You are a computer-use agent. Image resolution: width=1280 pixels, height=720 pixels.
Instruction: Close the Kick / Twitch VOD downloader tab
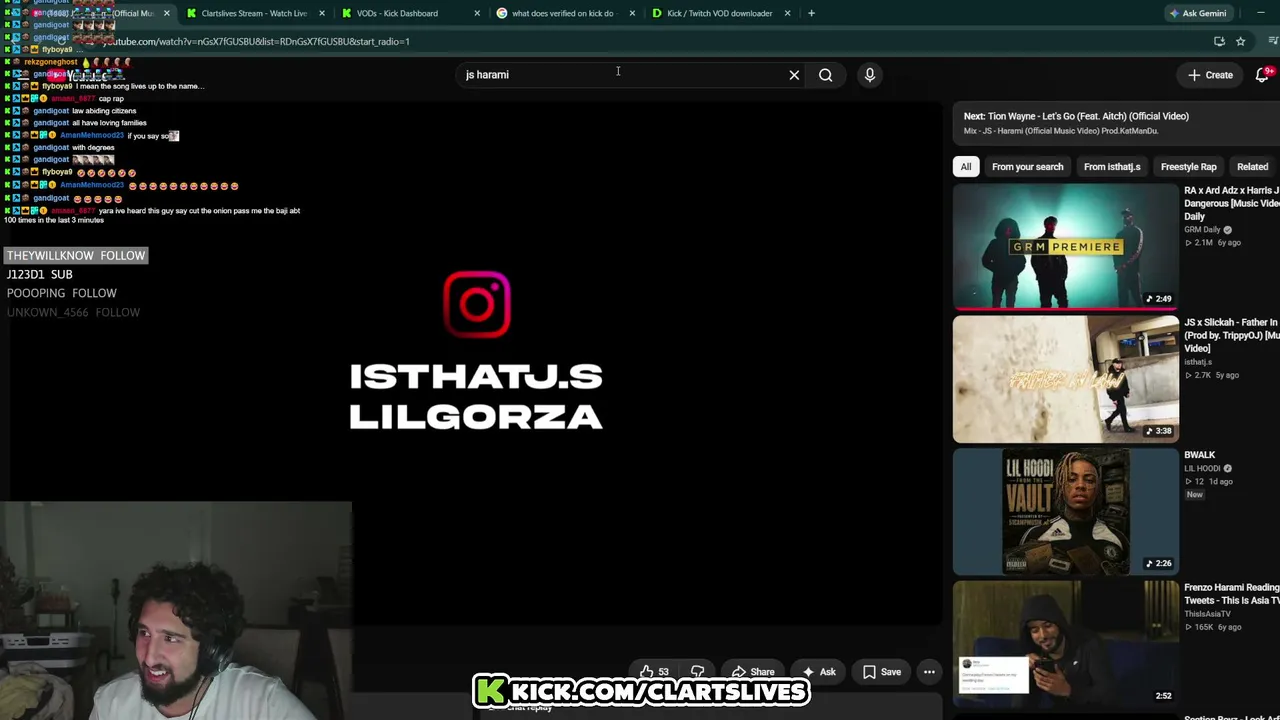pyautogui.click(x=788, y=13)
